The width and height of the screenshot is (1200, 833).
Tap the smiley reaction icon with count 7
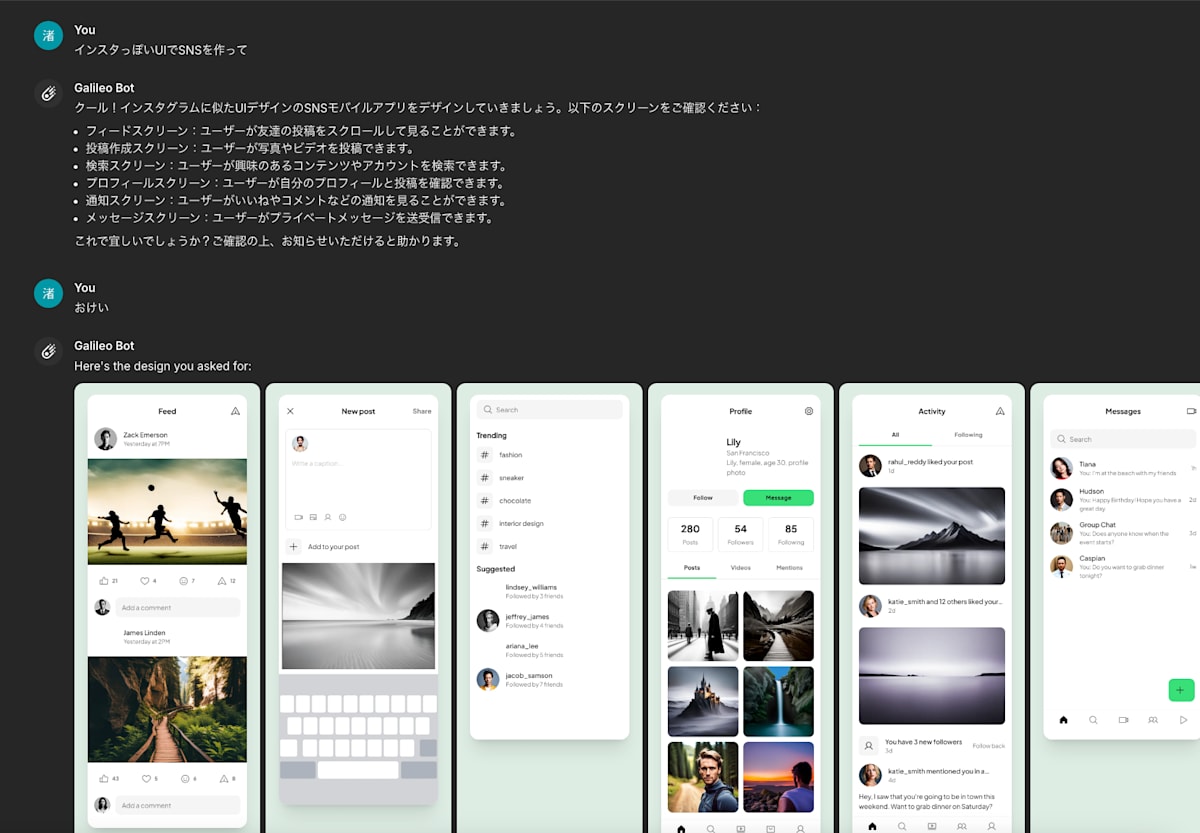pos(183,580)
